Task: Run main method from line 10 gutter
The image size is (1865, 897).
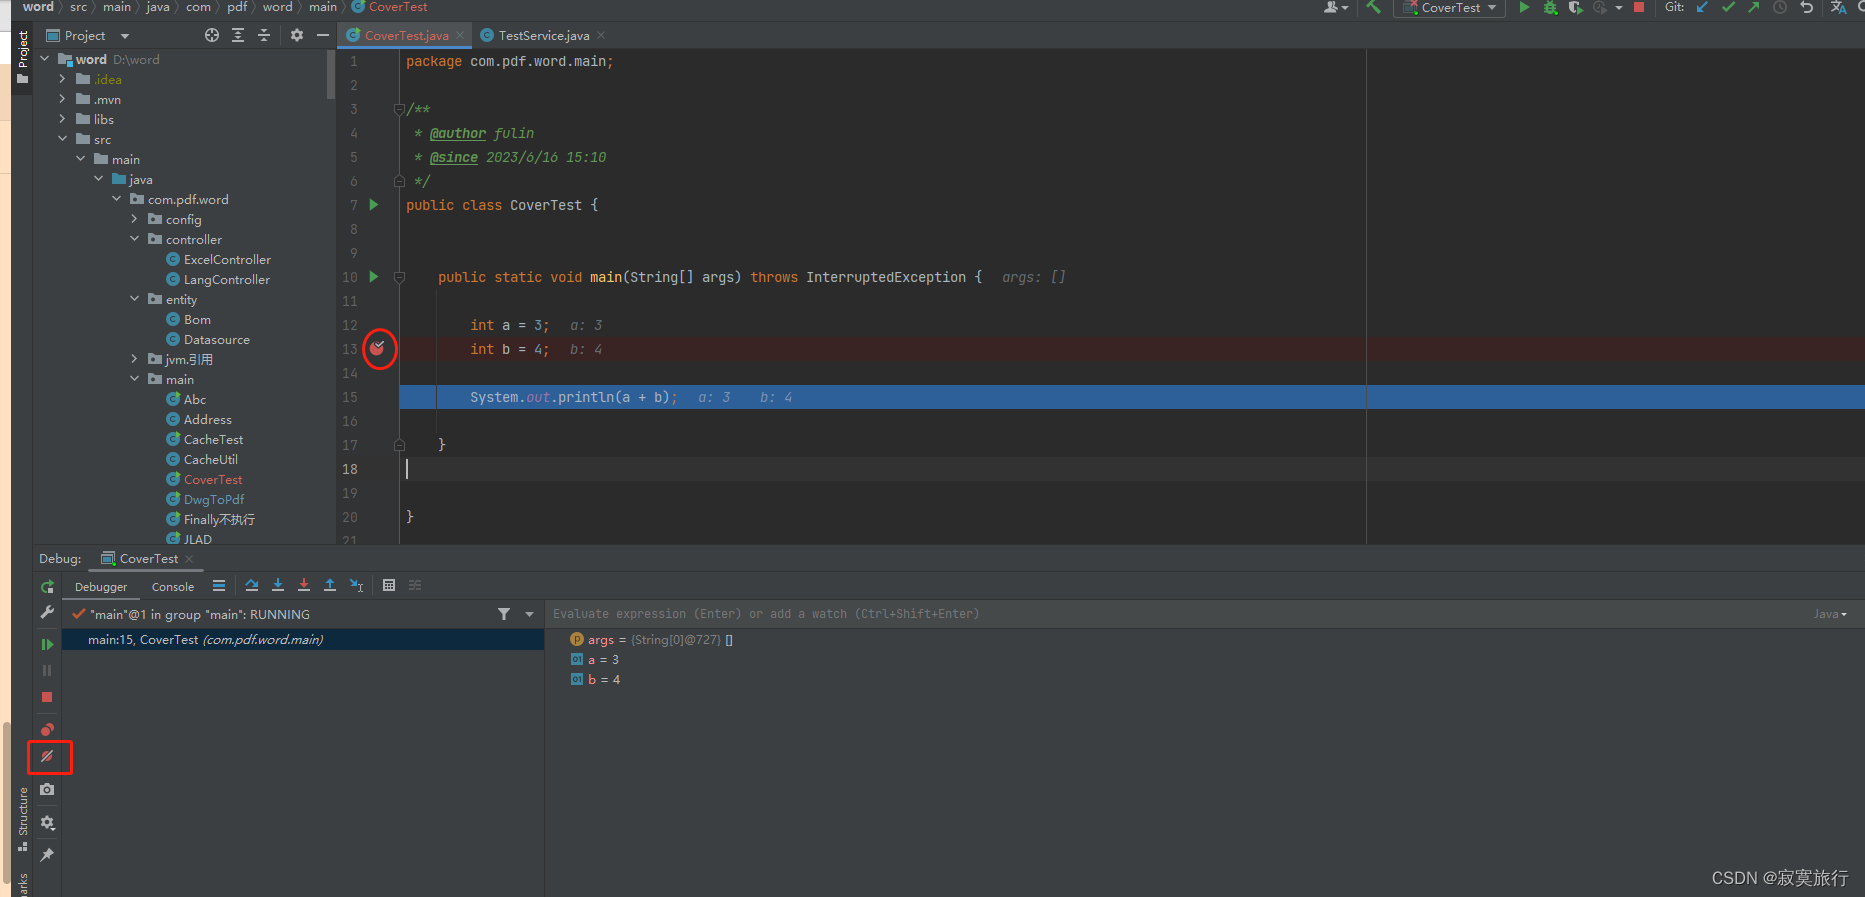Action: pos(374,277)
